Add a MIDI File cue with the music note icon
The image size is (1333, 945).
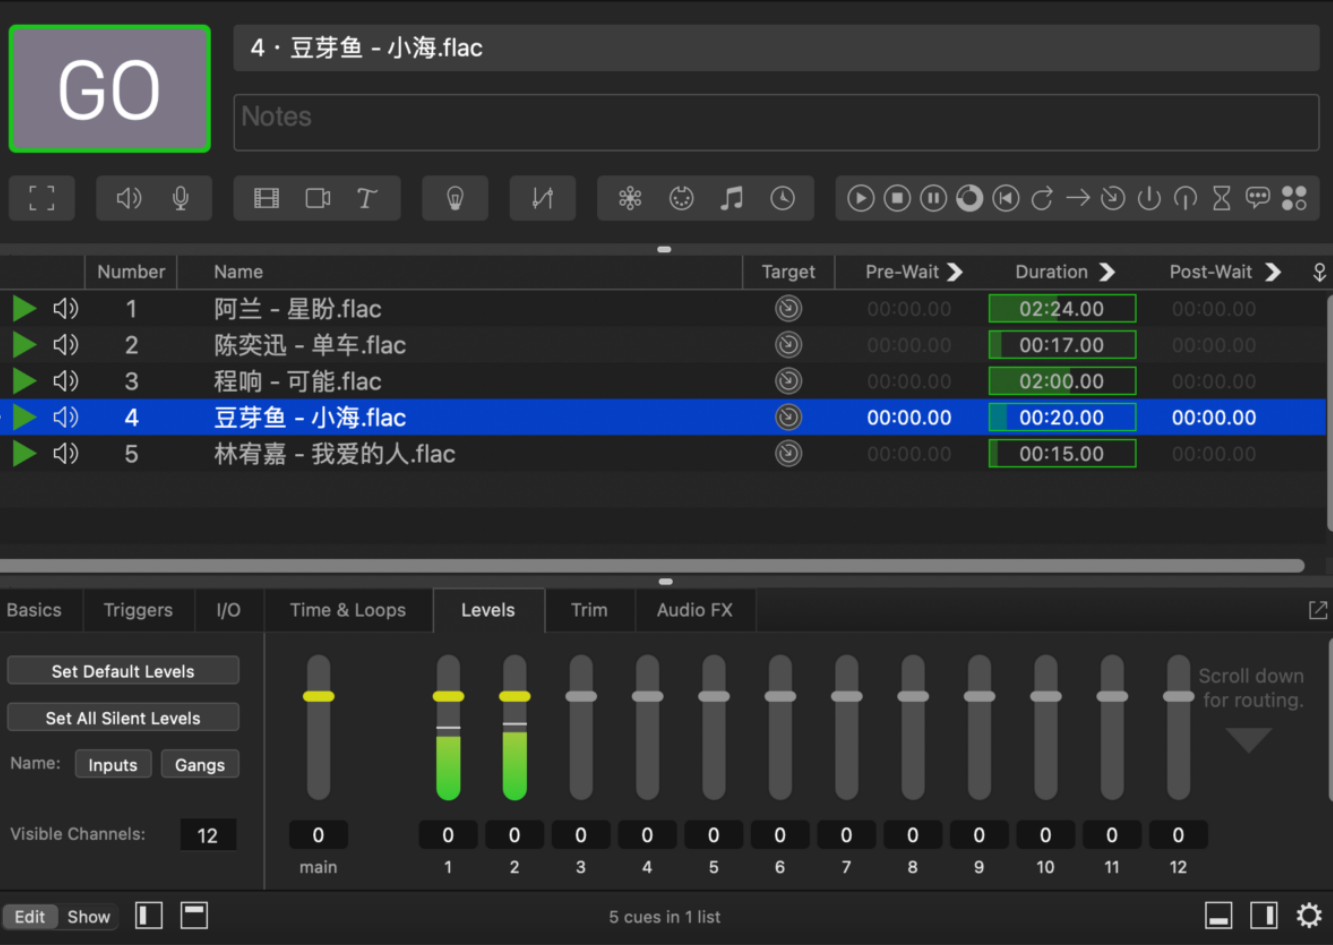click(x=732, y=198)
